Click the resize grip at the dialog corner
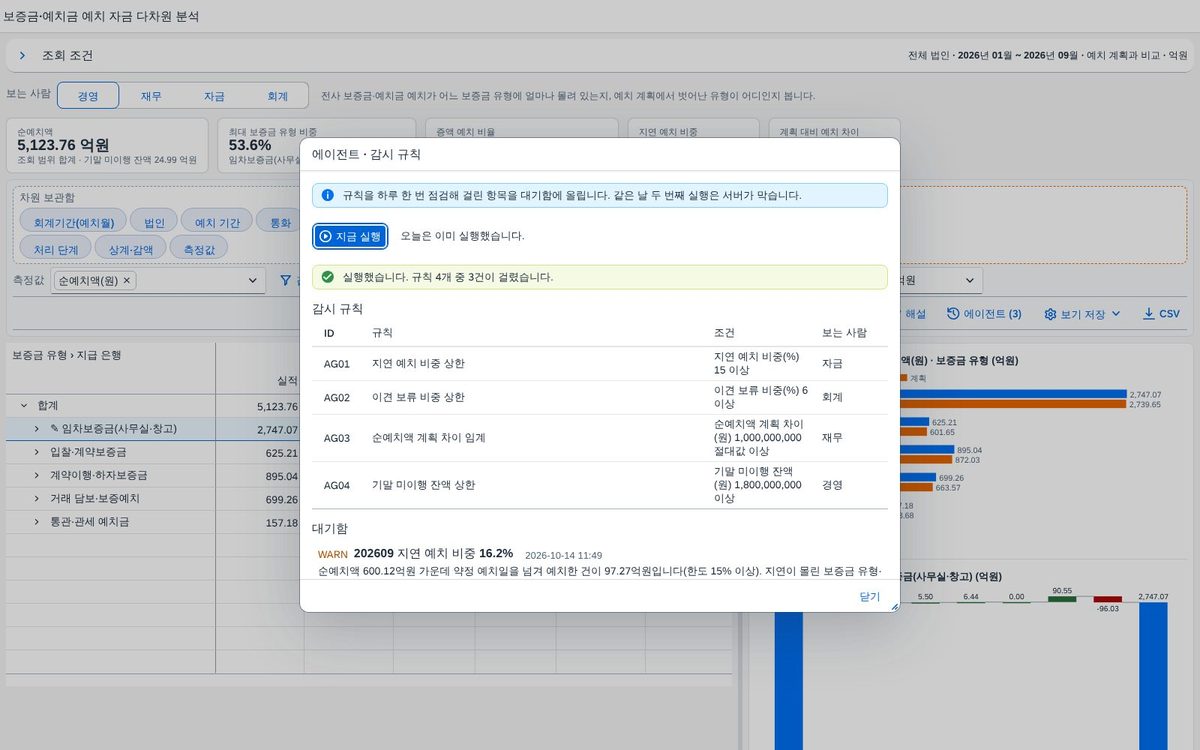The width and height of the screenshot is (1200, 750). (895, 607)
